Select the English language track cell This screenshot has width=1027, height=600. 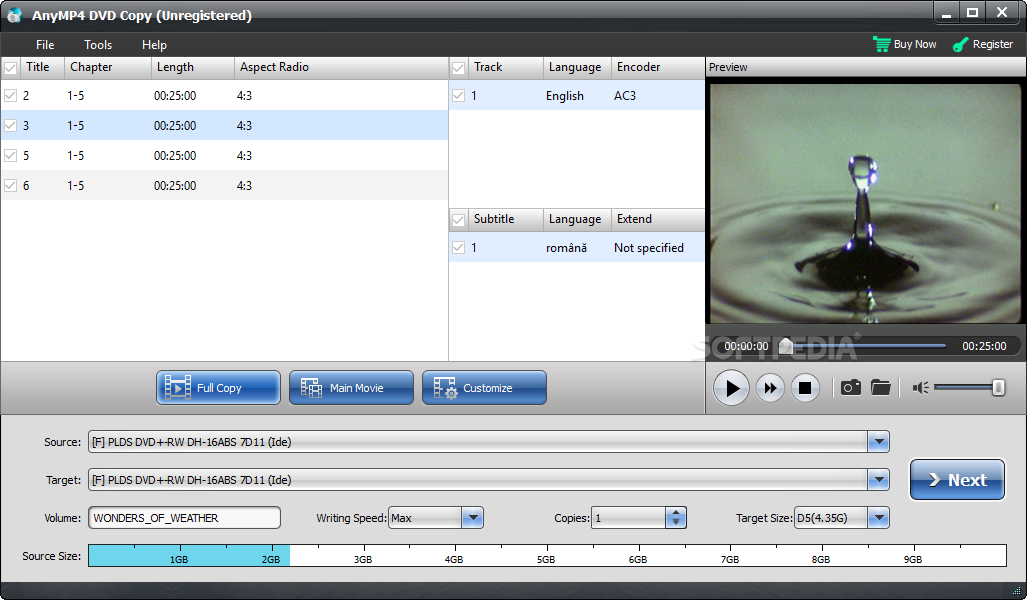(x=565, y=96)
